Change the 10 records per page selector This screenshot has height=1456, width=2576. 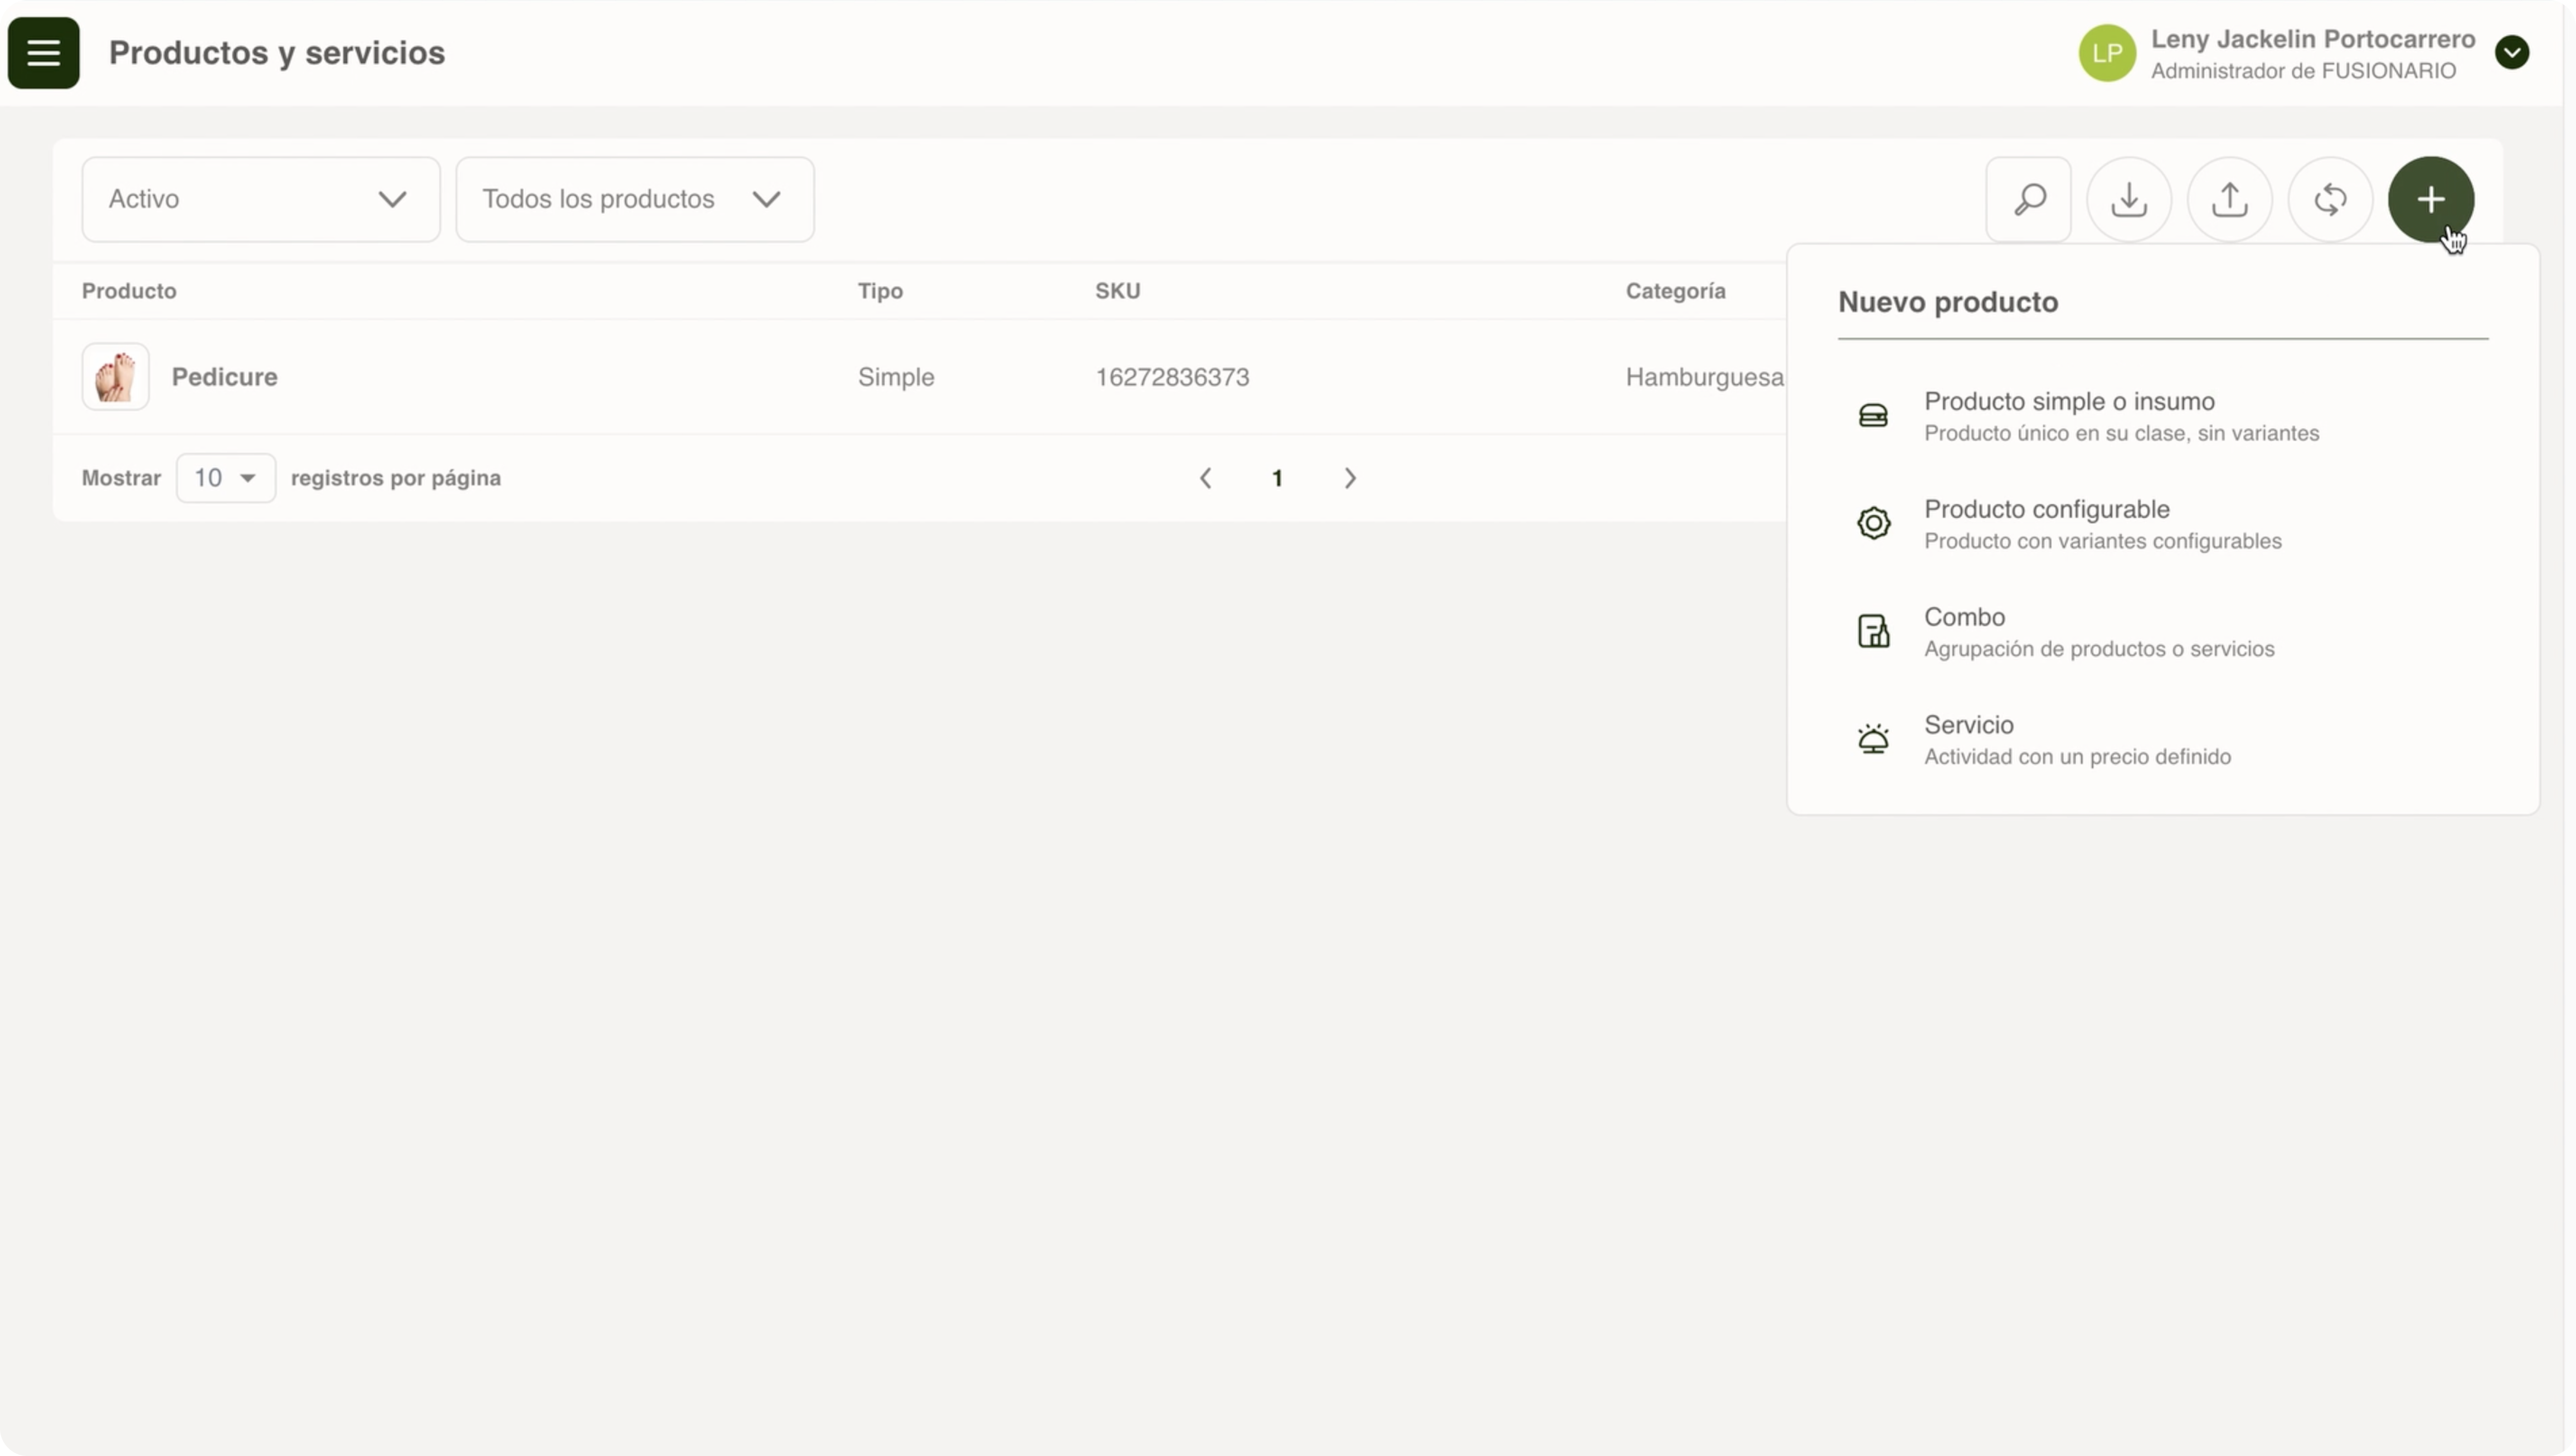(x=225, y=478)
